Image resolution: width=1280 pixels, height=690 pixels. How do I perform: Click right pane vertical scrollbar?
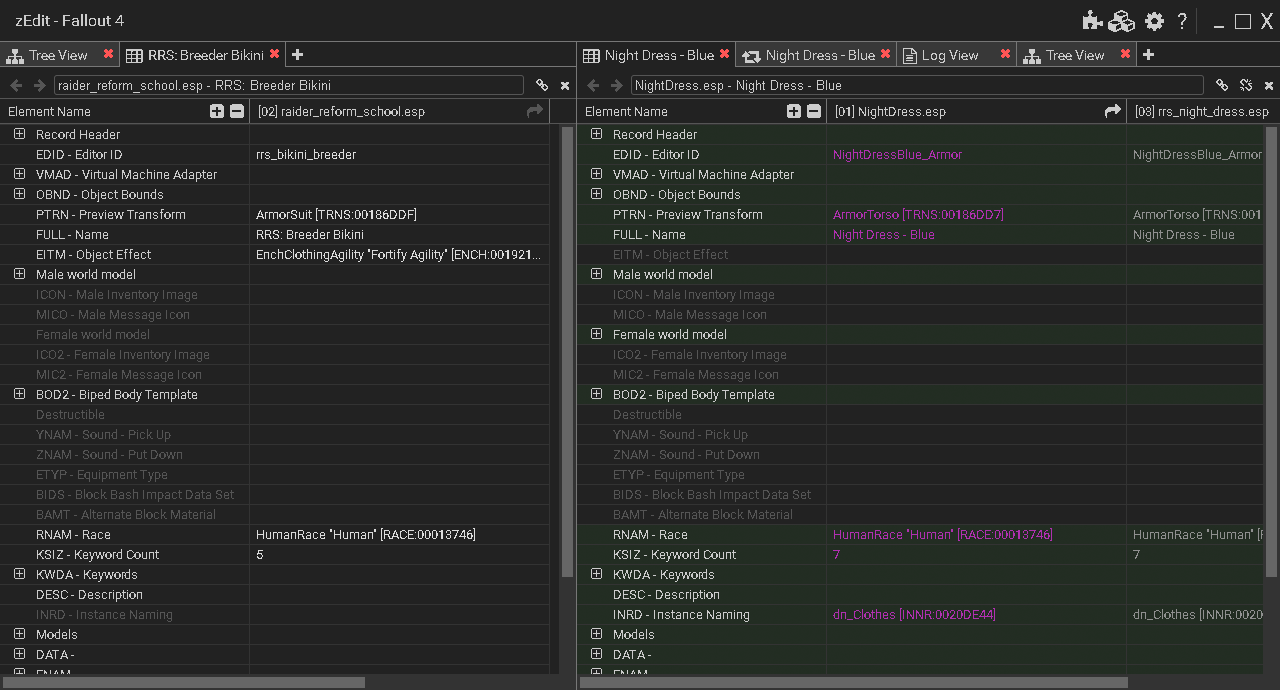1272,350
